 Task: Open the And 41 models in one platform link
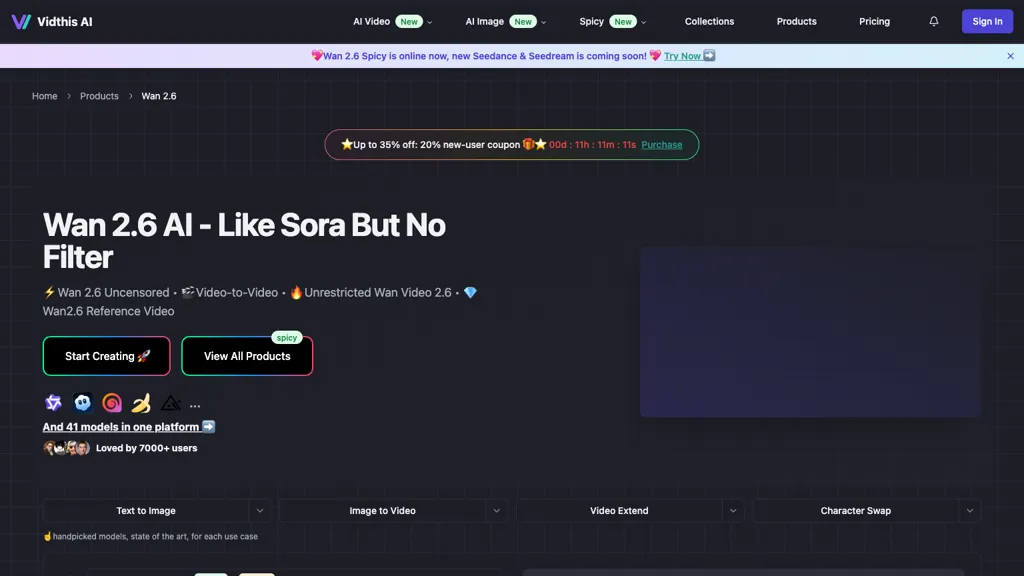tap(129, 426)
